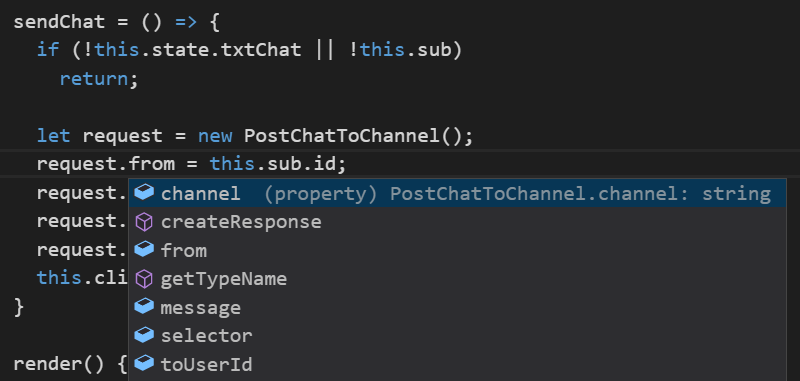Select getTypeName in suggestion list
The image size is (800, 381).
coord(457,279)
